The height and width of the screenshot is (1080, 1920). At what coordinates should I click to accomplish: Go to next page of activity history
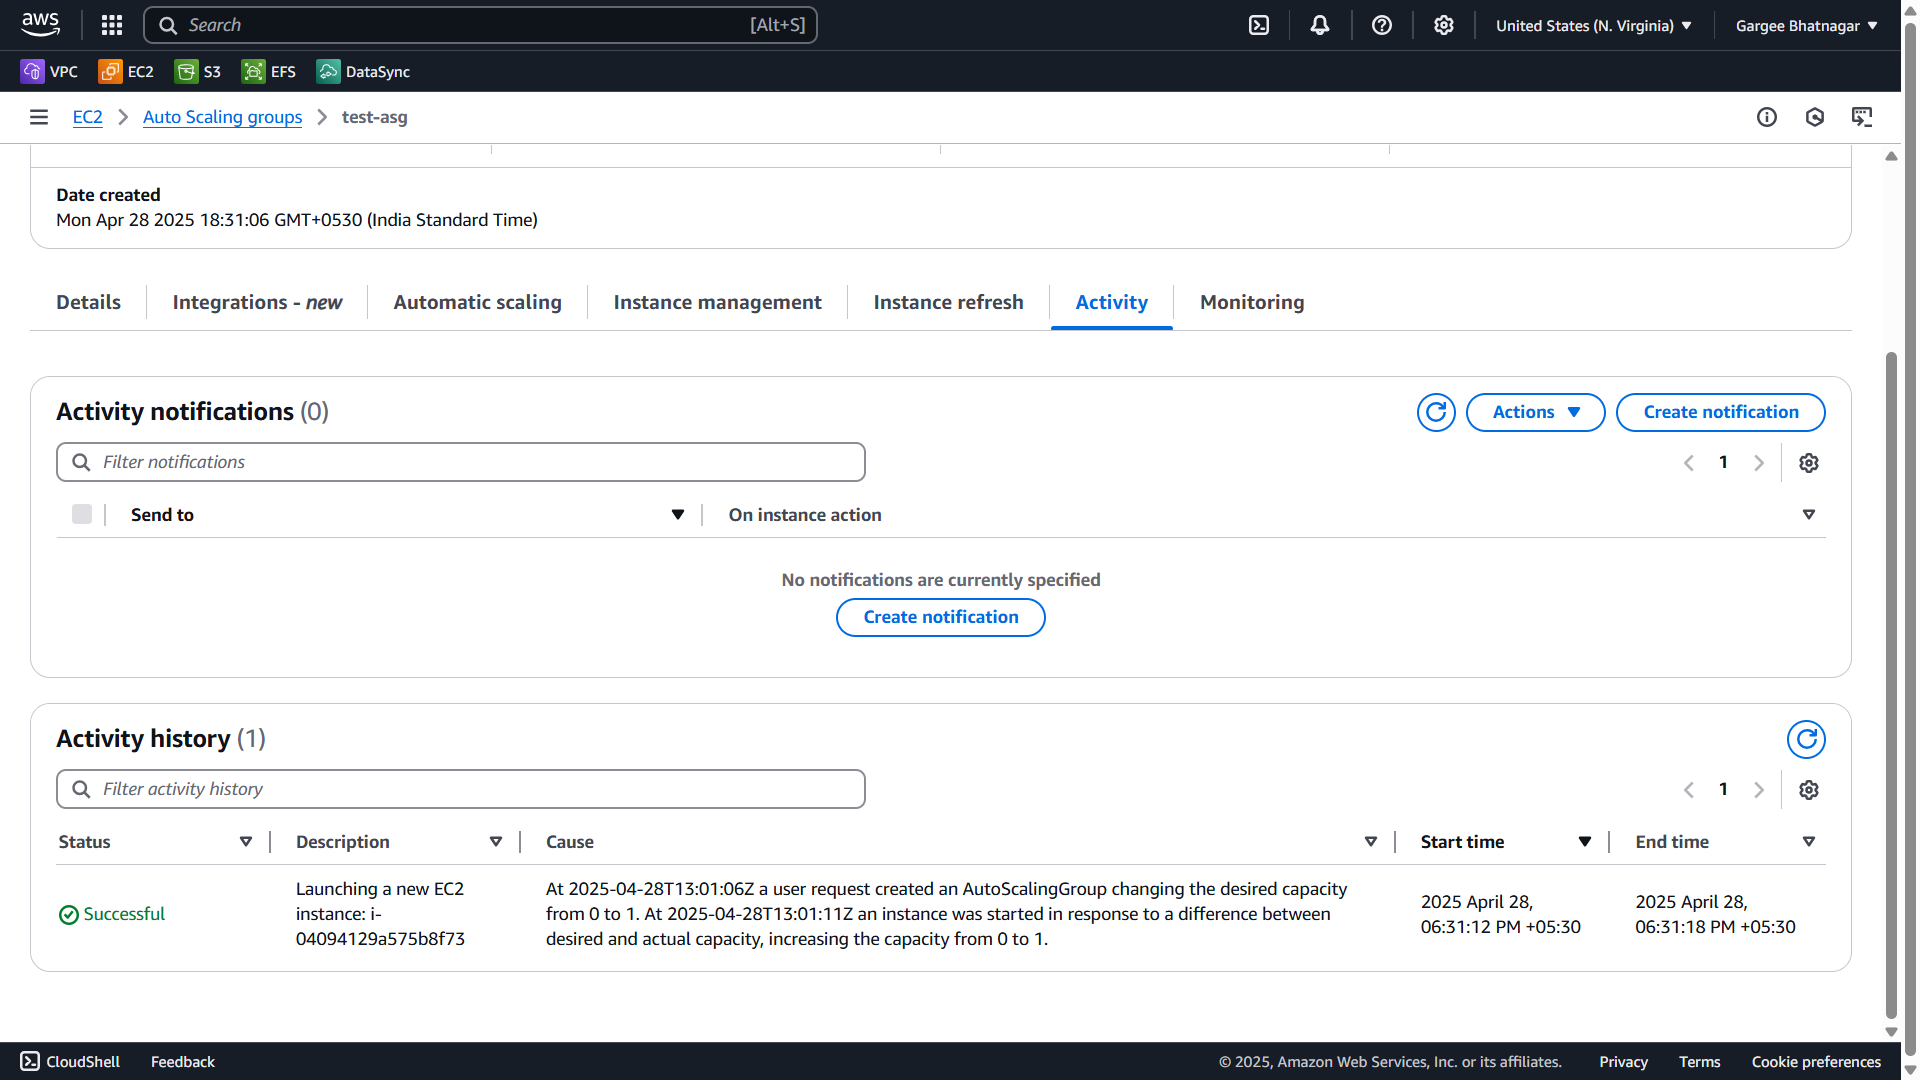1759,790
